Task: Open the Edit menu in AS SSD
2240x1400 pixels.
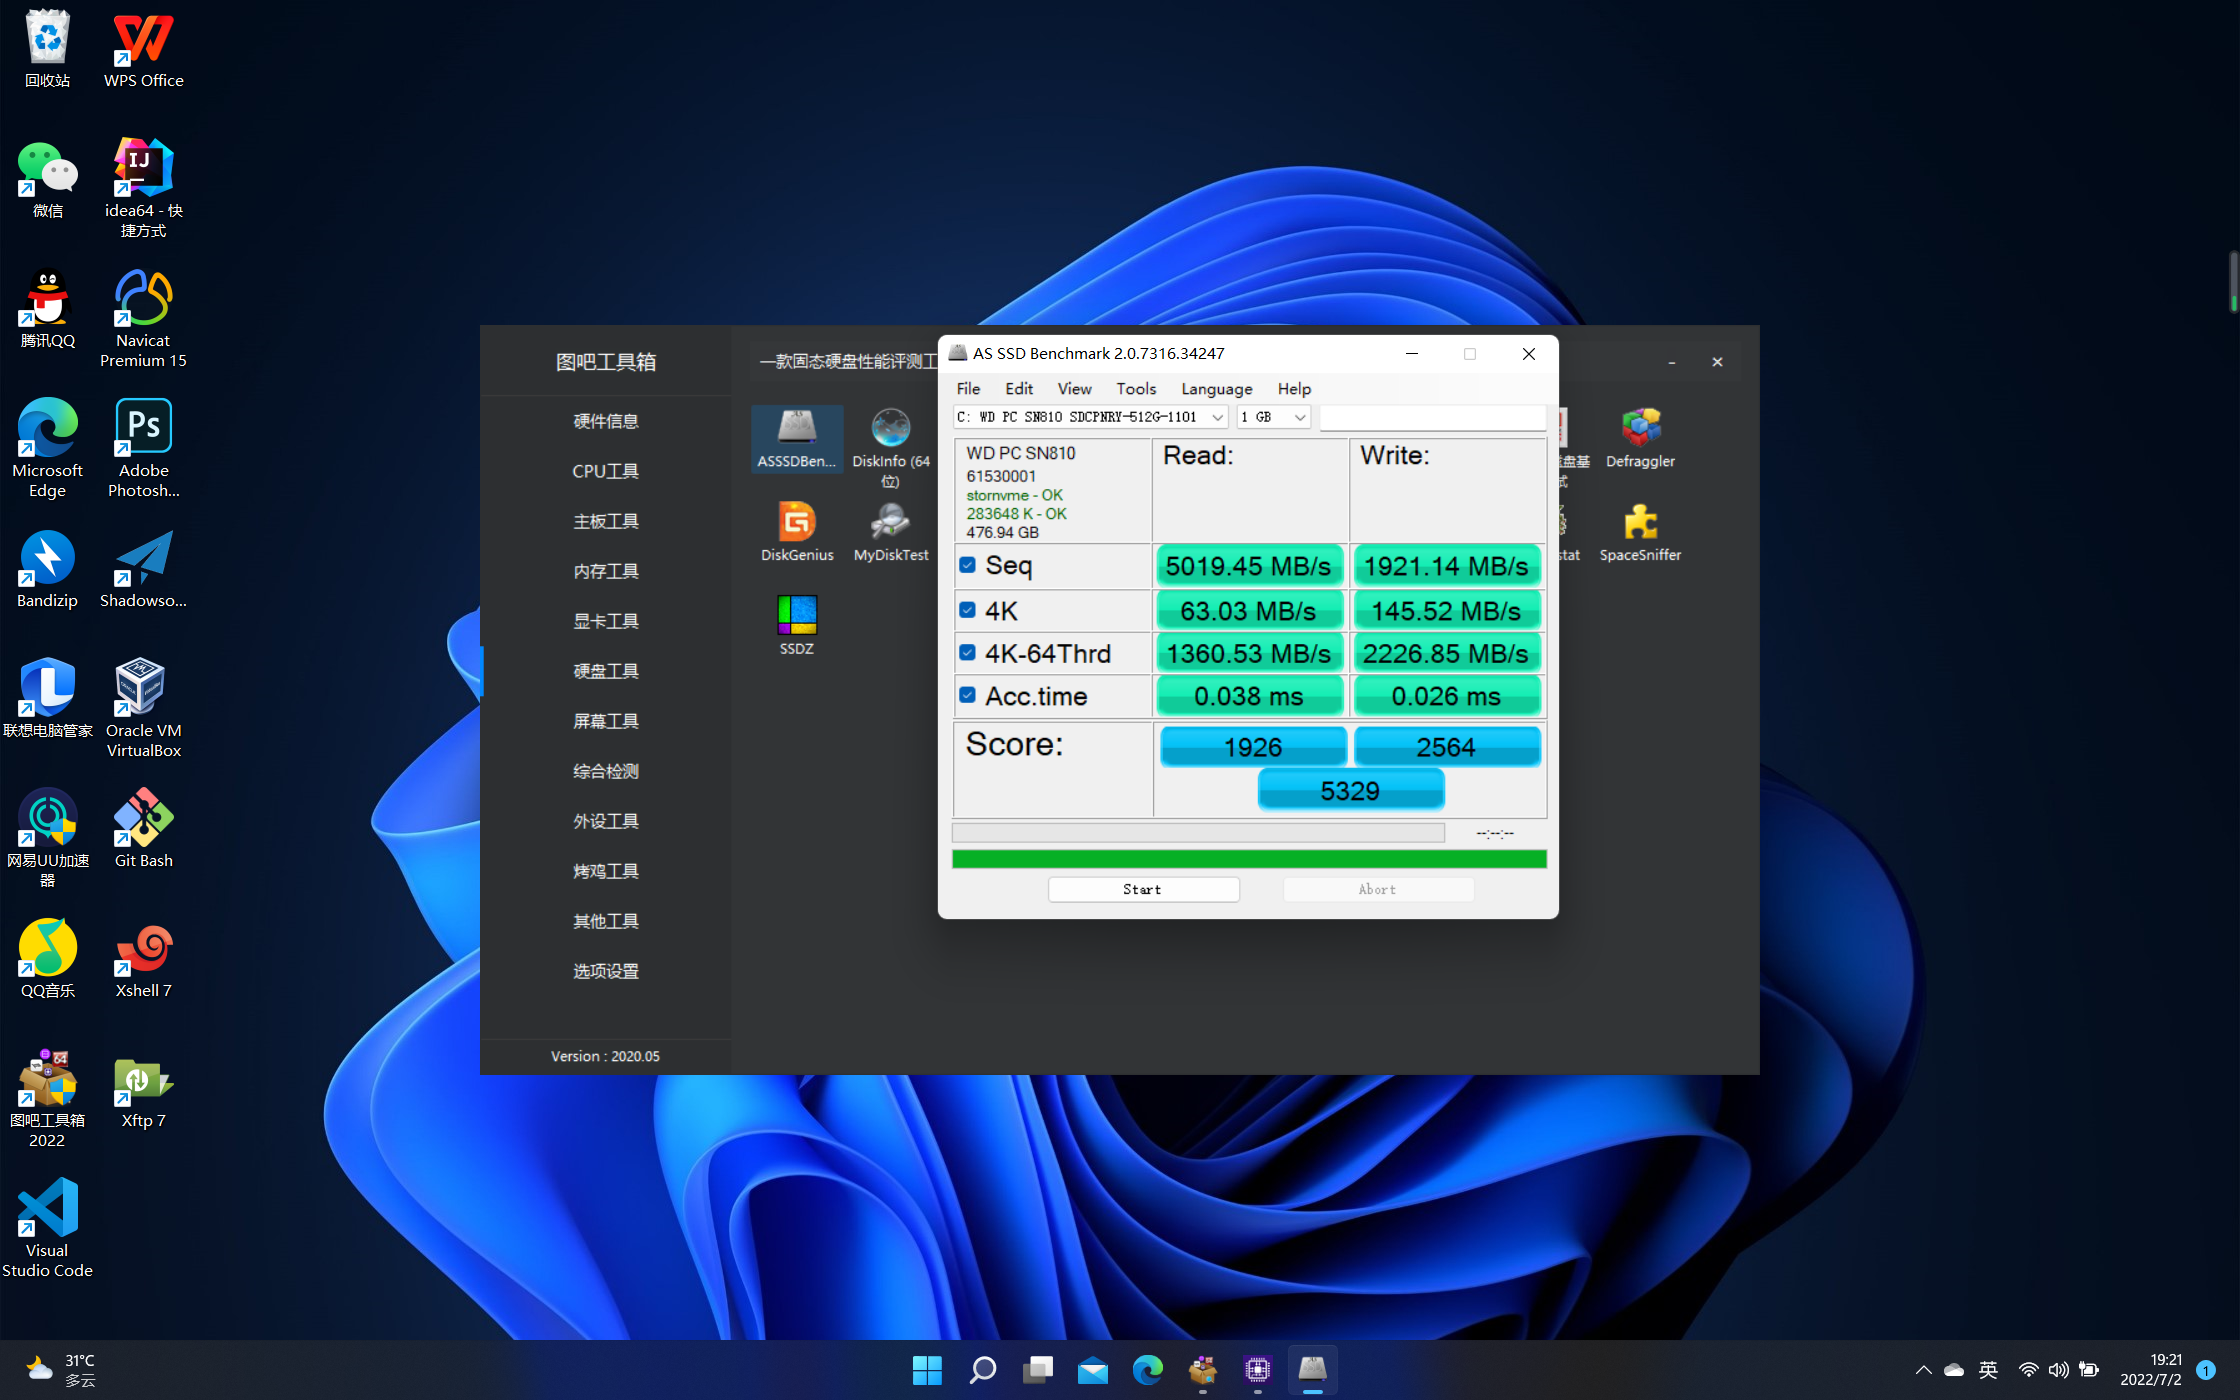Action: tap(1019, 389)
